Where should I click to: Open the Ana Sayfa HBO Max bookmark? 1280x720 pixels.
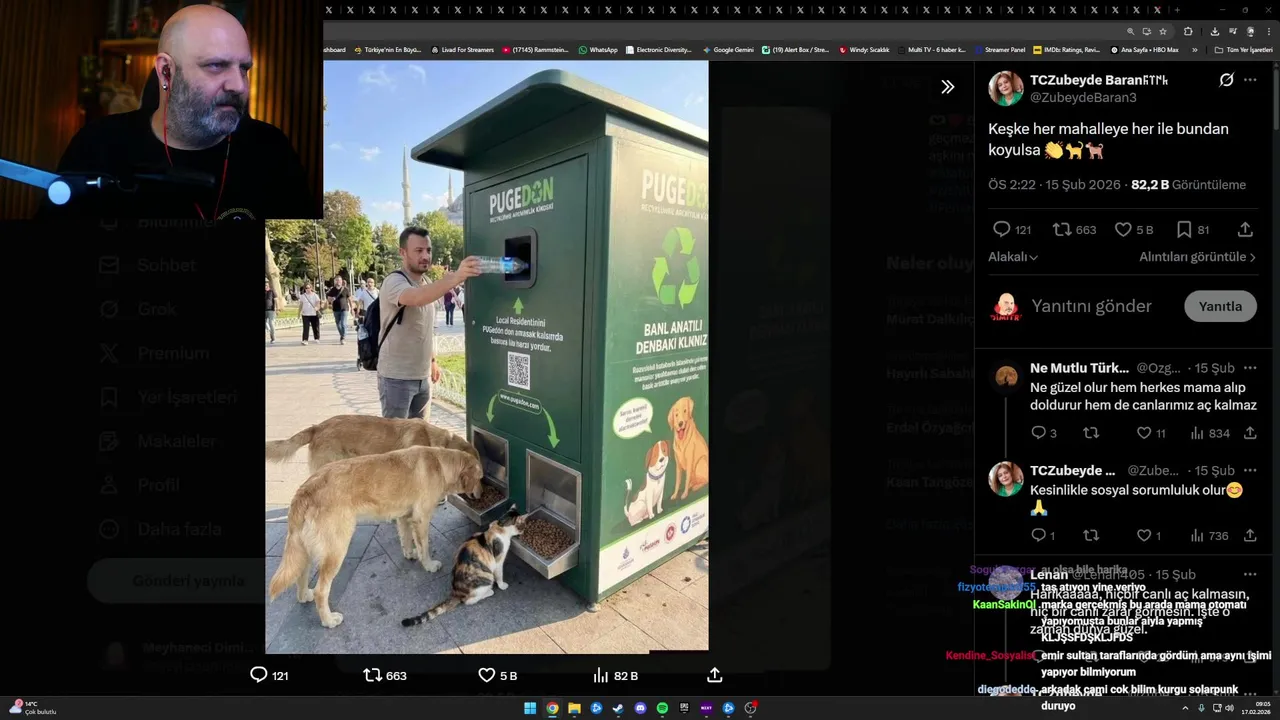coord(1145,50)
